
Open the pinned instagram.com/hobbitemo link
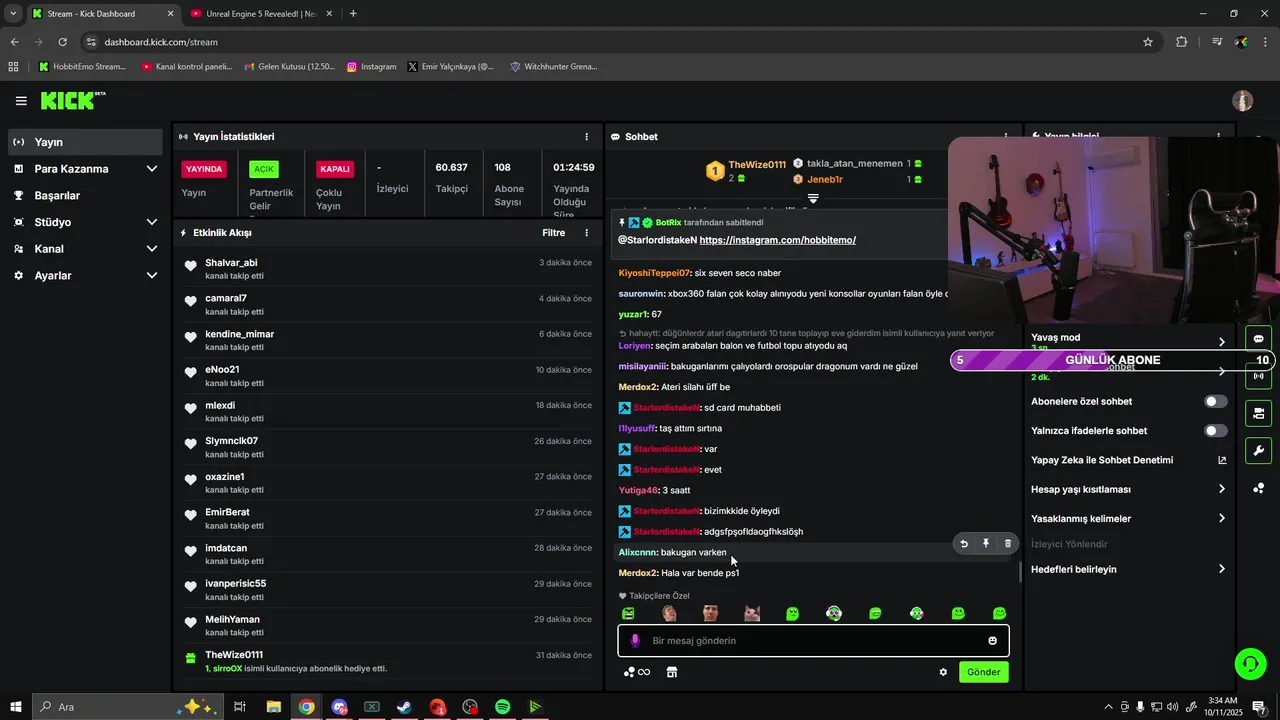click(x=777, y=240)
